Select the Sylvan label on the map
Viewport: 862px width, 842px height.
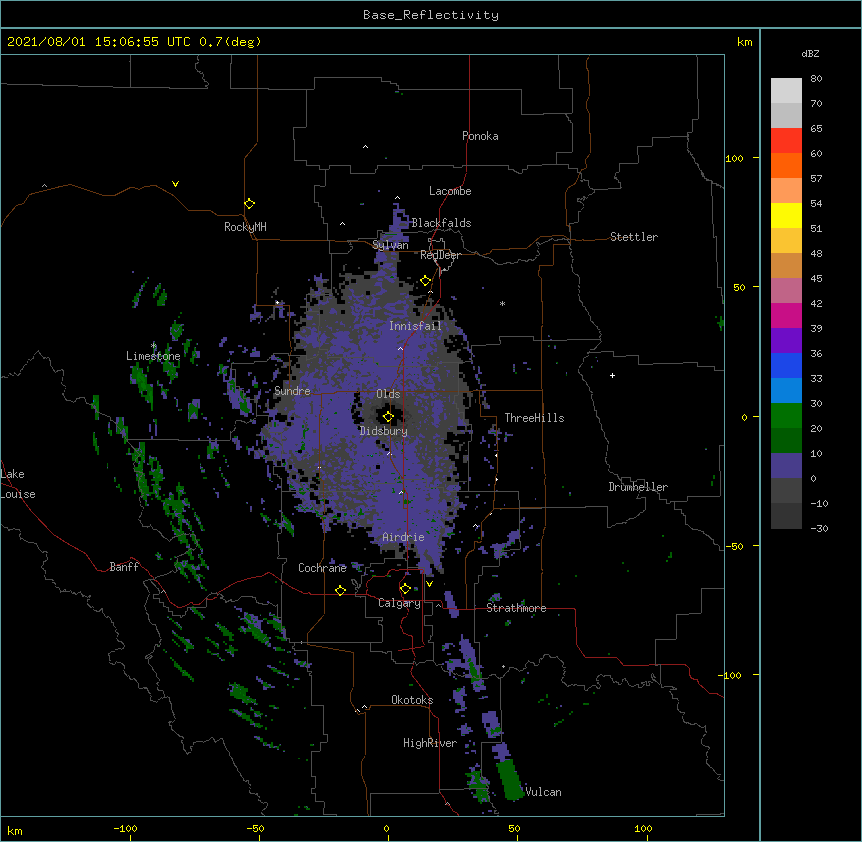(390, 245)
